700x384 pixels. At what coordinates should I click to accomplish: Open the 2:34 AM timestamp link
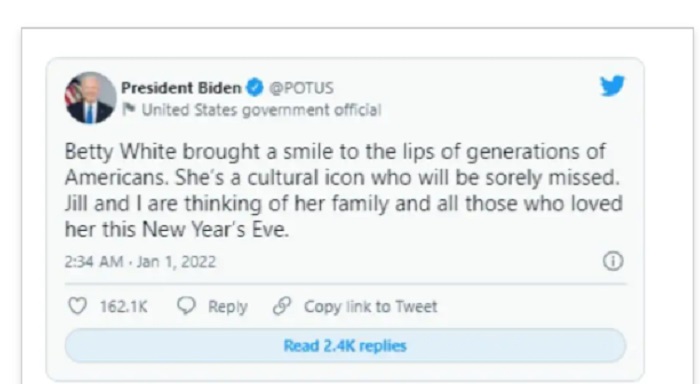click(x=93, y=262)
